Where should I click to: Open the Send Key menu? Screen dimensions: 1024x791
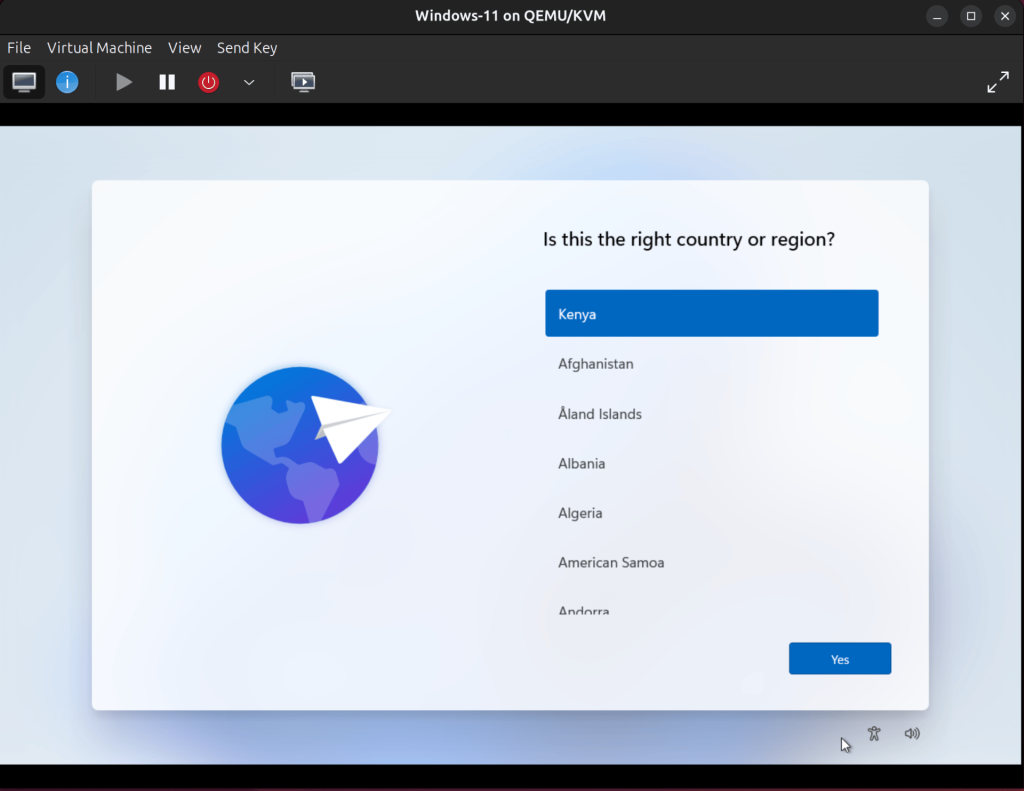point(246,47)
